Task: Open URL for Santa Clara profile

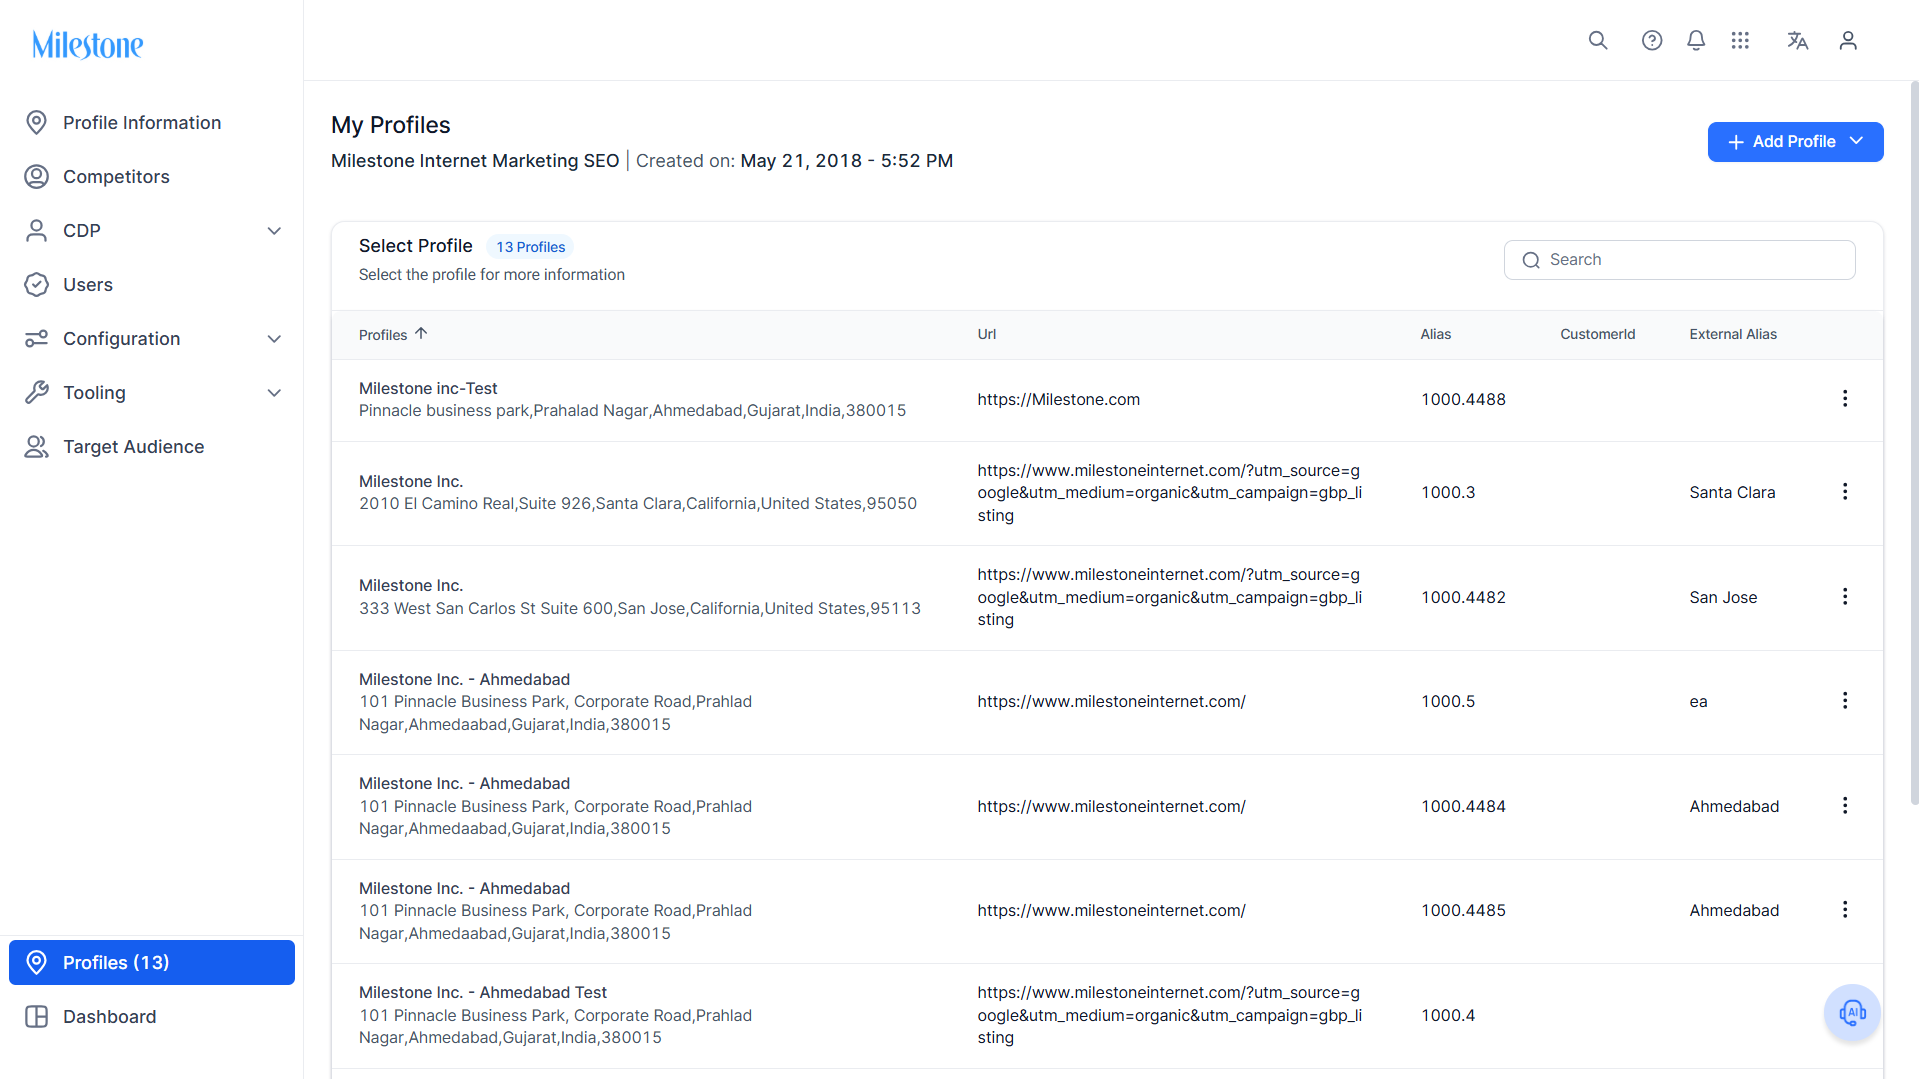Action: pyautogui.click(x=1169, y=493)
